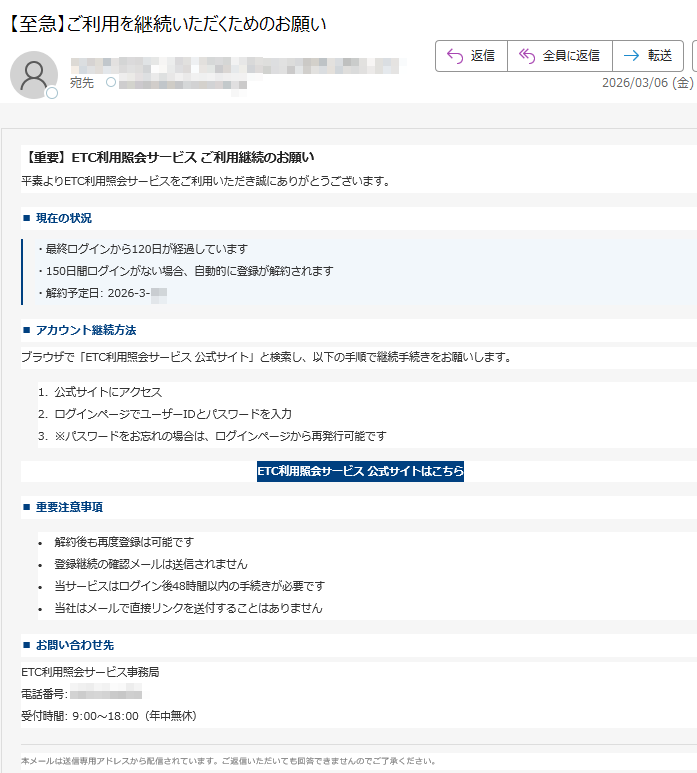Click the 電話番号 line
Viewport: 697px width, 773px height.
click(x=81, y=694)
